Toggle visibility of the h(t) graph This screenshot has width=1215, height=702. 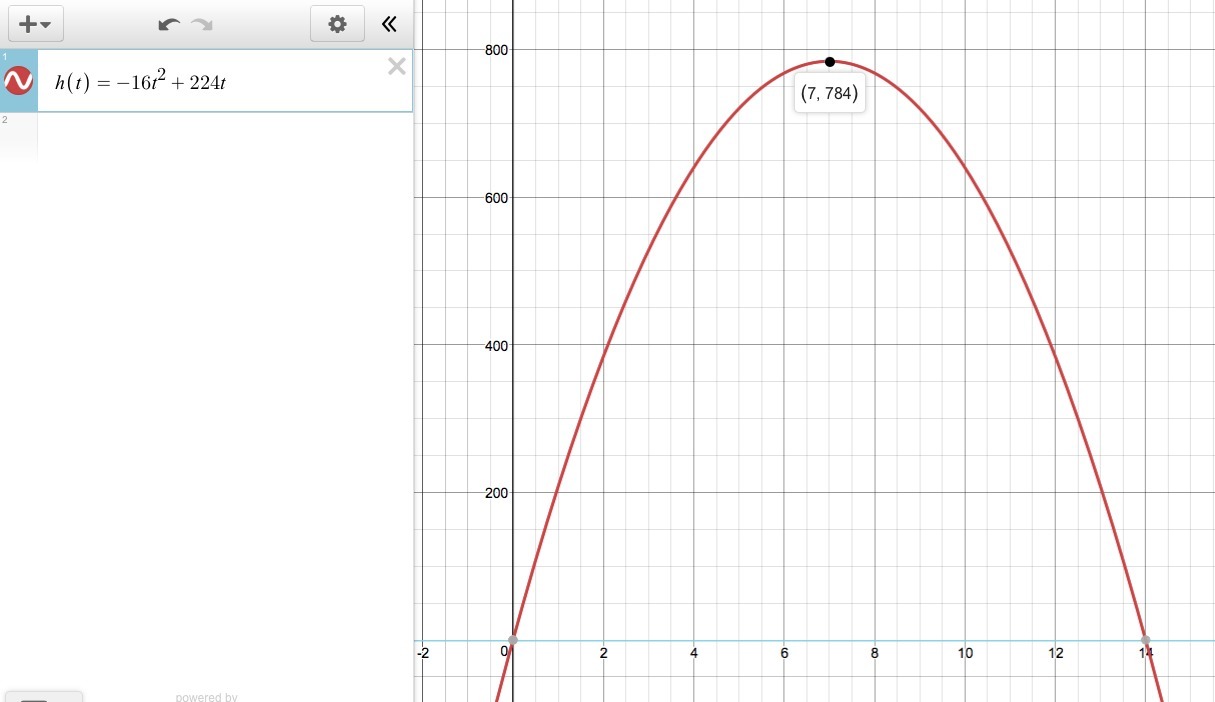[x=19, y=80]
